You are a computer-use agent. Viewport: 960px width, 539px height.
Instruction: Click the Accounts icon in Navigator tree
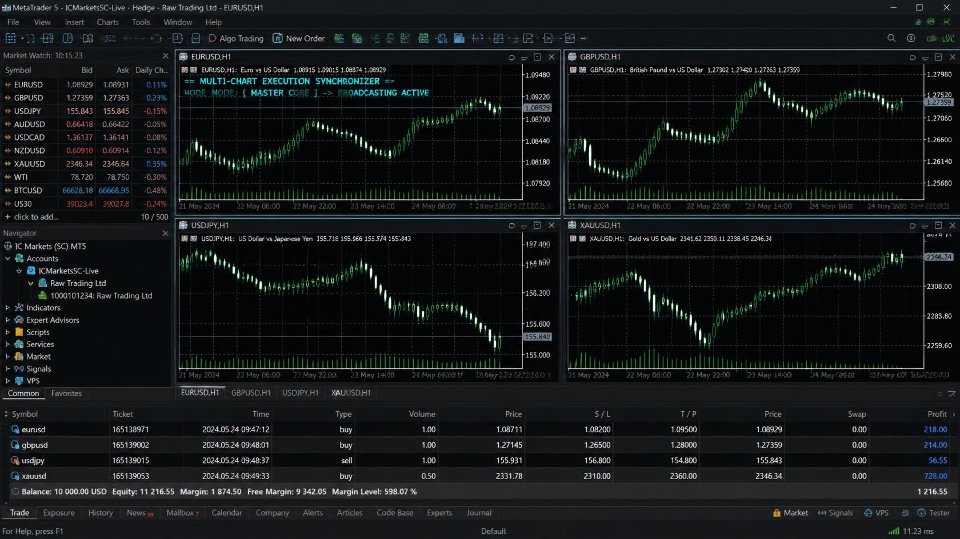(19, 258)
